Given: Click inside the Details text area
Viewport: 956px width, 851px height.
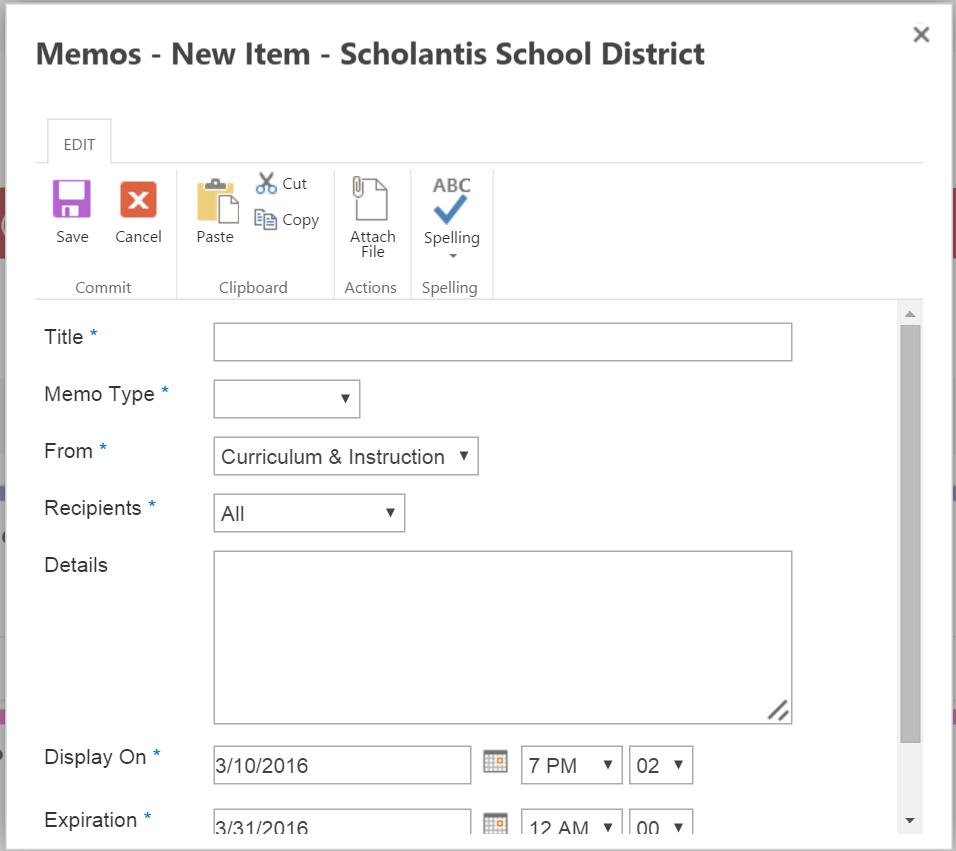Looking at the screenshot, I should coord(502,637).
